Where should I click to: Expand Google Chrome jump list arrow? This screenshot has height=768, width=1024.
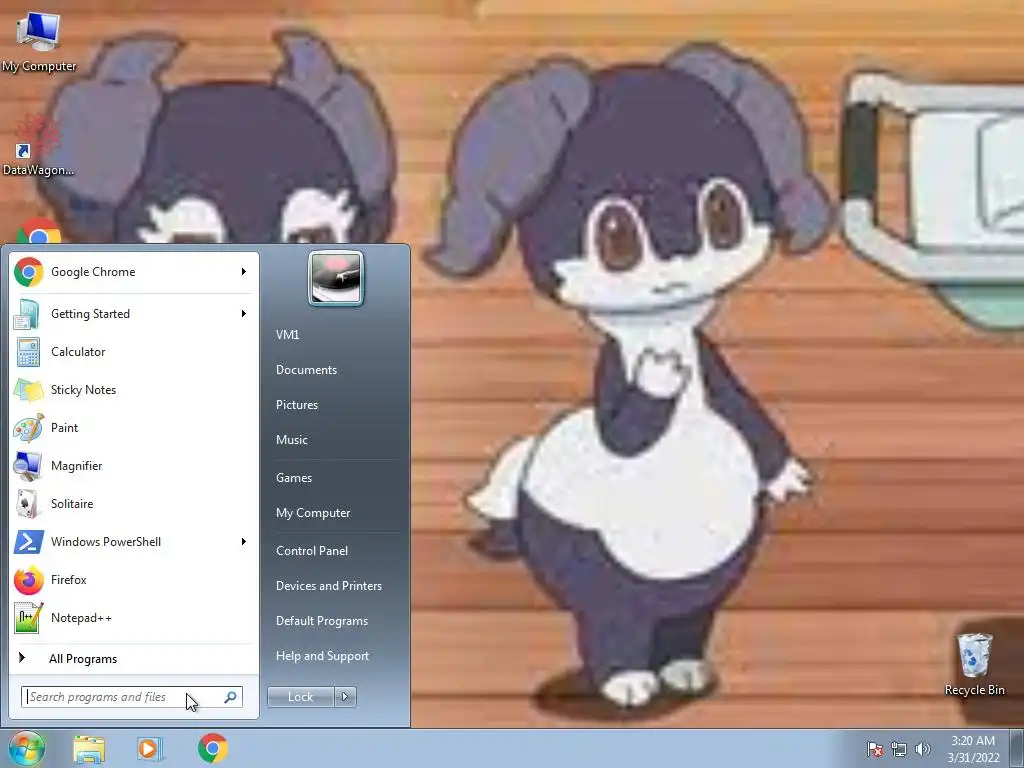244,272
